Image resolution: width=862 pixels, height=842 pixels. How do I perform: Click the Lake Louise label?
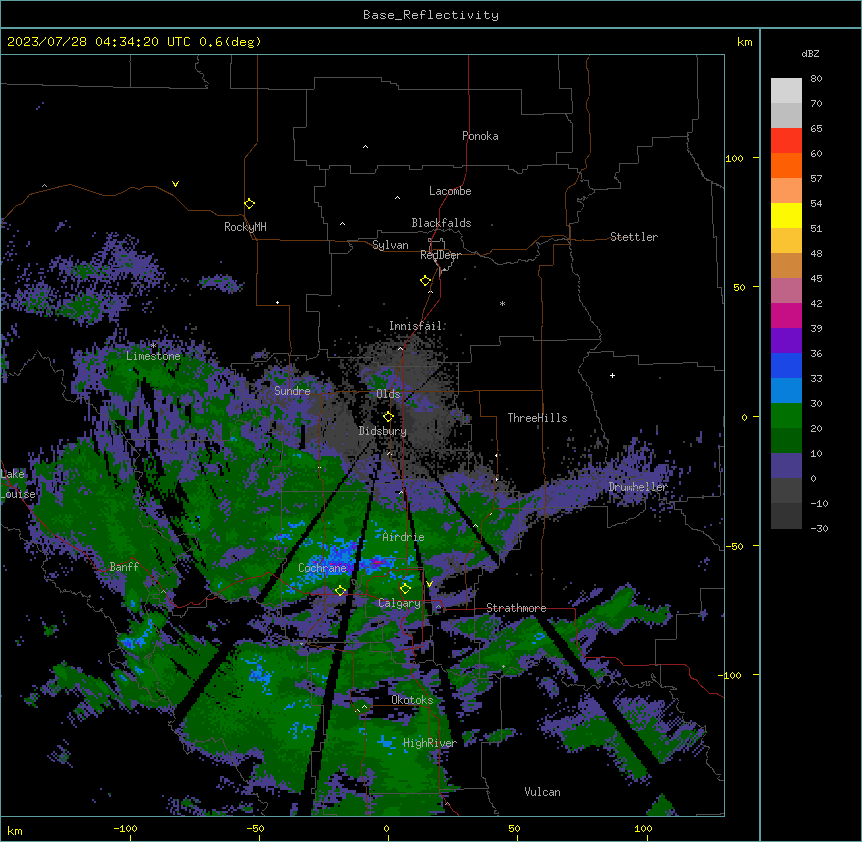(18, 484)
